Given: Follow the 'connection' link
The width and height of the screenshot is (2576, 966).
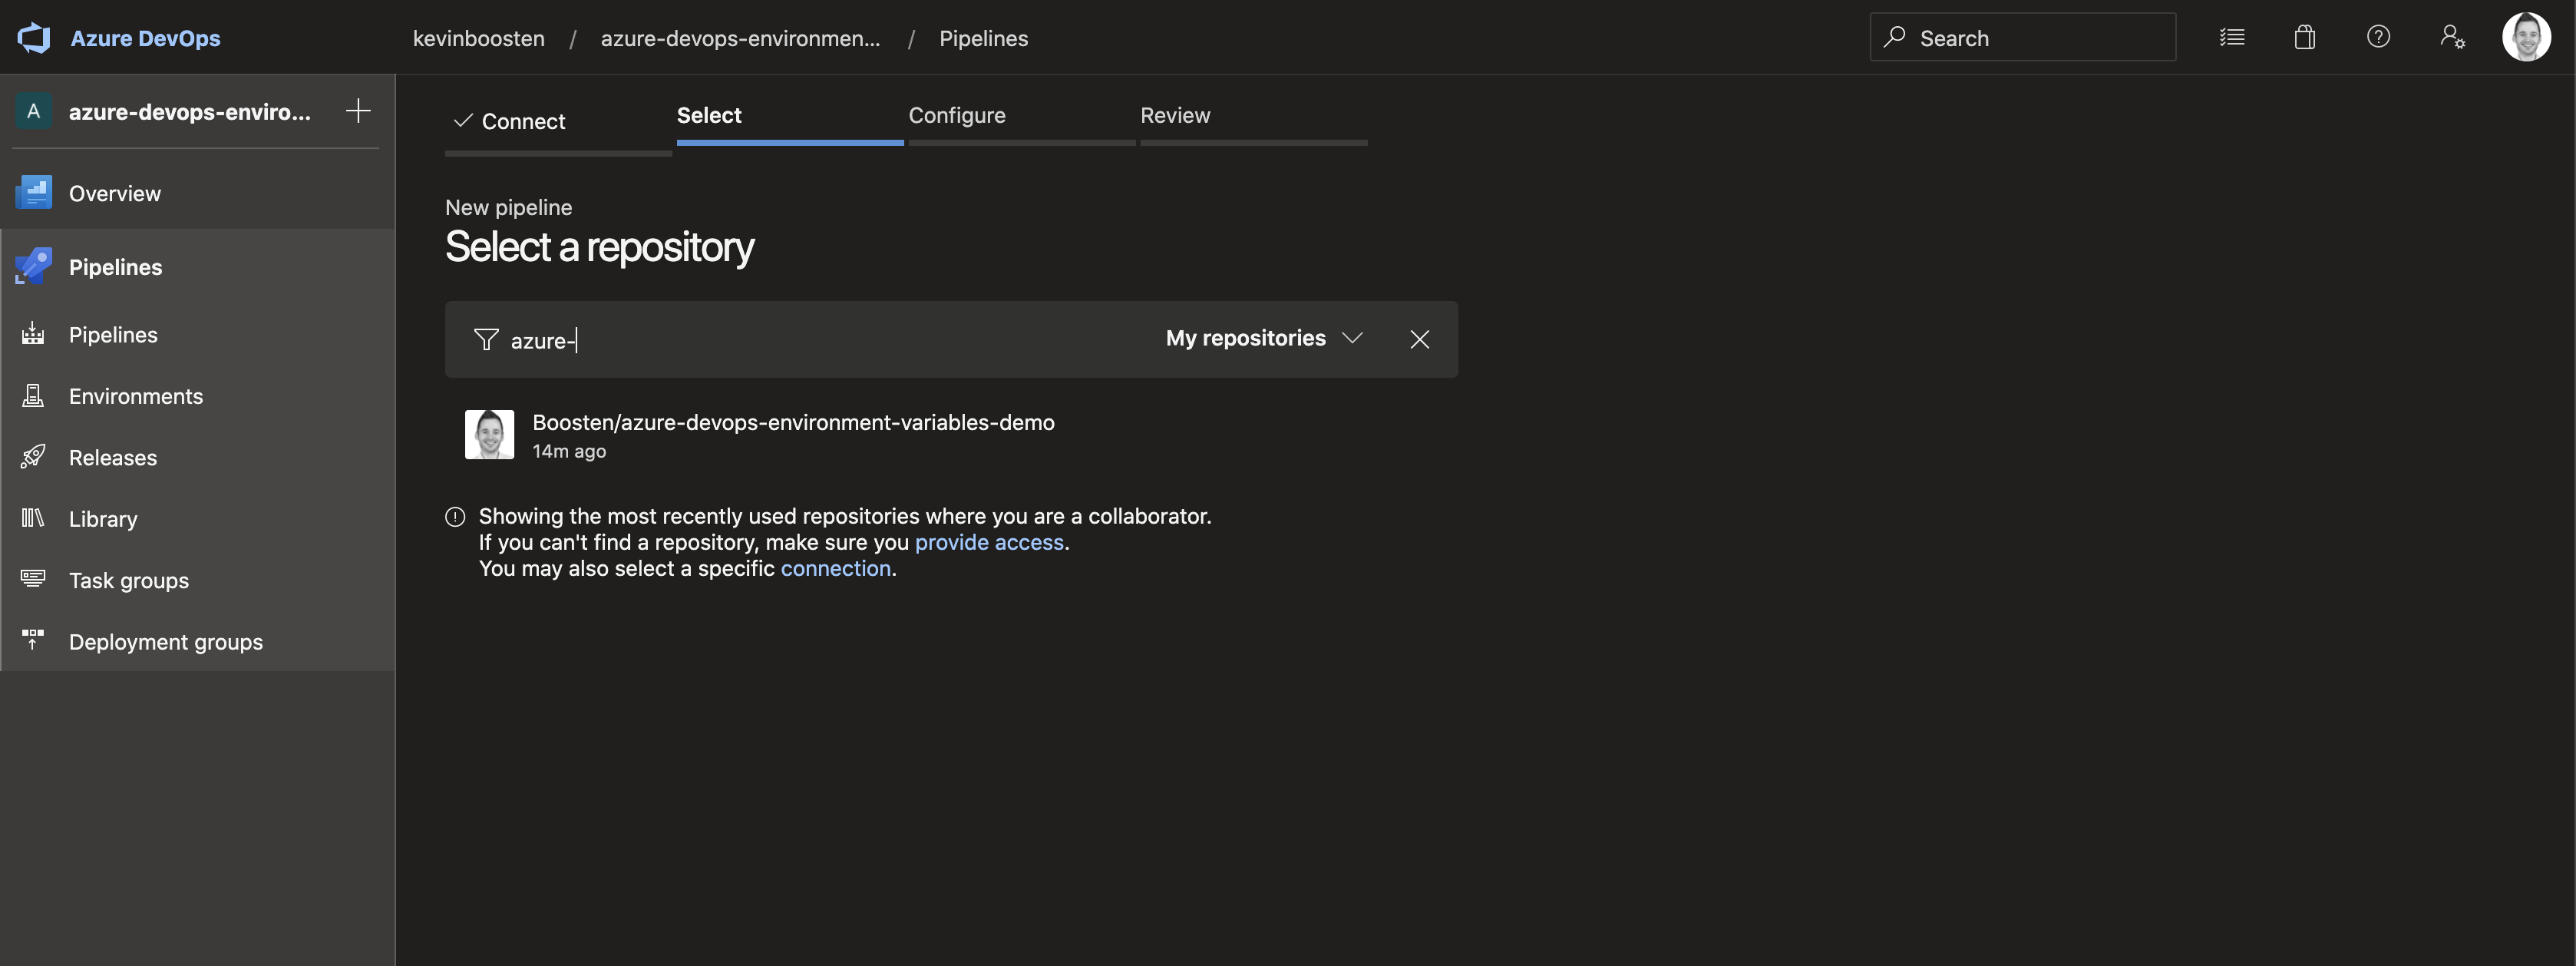Looking at the screenshot, I should 835,568.
